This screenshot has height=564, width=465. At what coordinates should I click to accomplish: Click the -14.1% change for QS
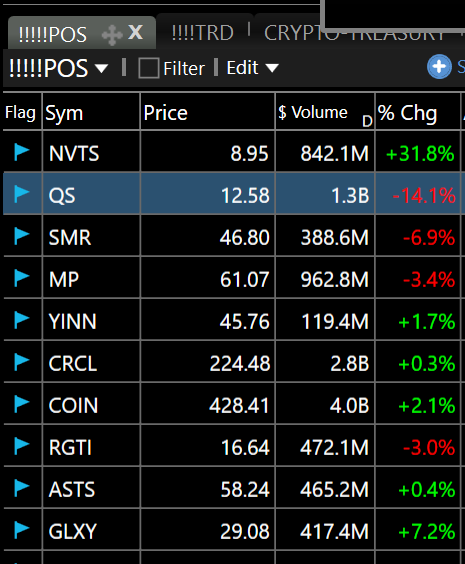pyautogui.click(x=424, y=196)
